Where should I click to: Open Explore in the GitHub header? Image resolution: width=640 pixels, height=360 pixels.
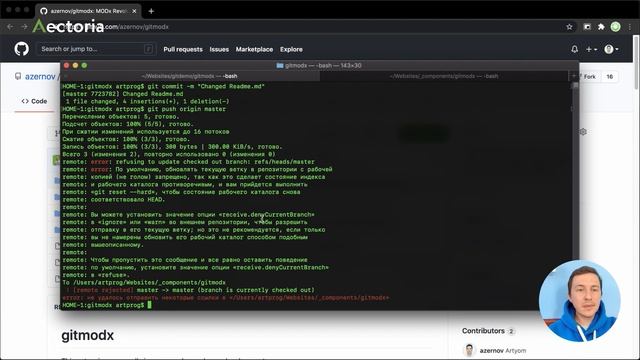tap(291, 49)
